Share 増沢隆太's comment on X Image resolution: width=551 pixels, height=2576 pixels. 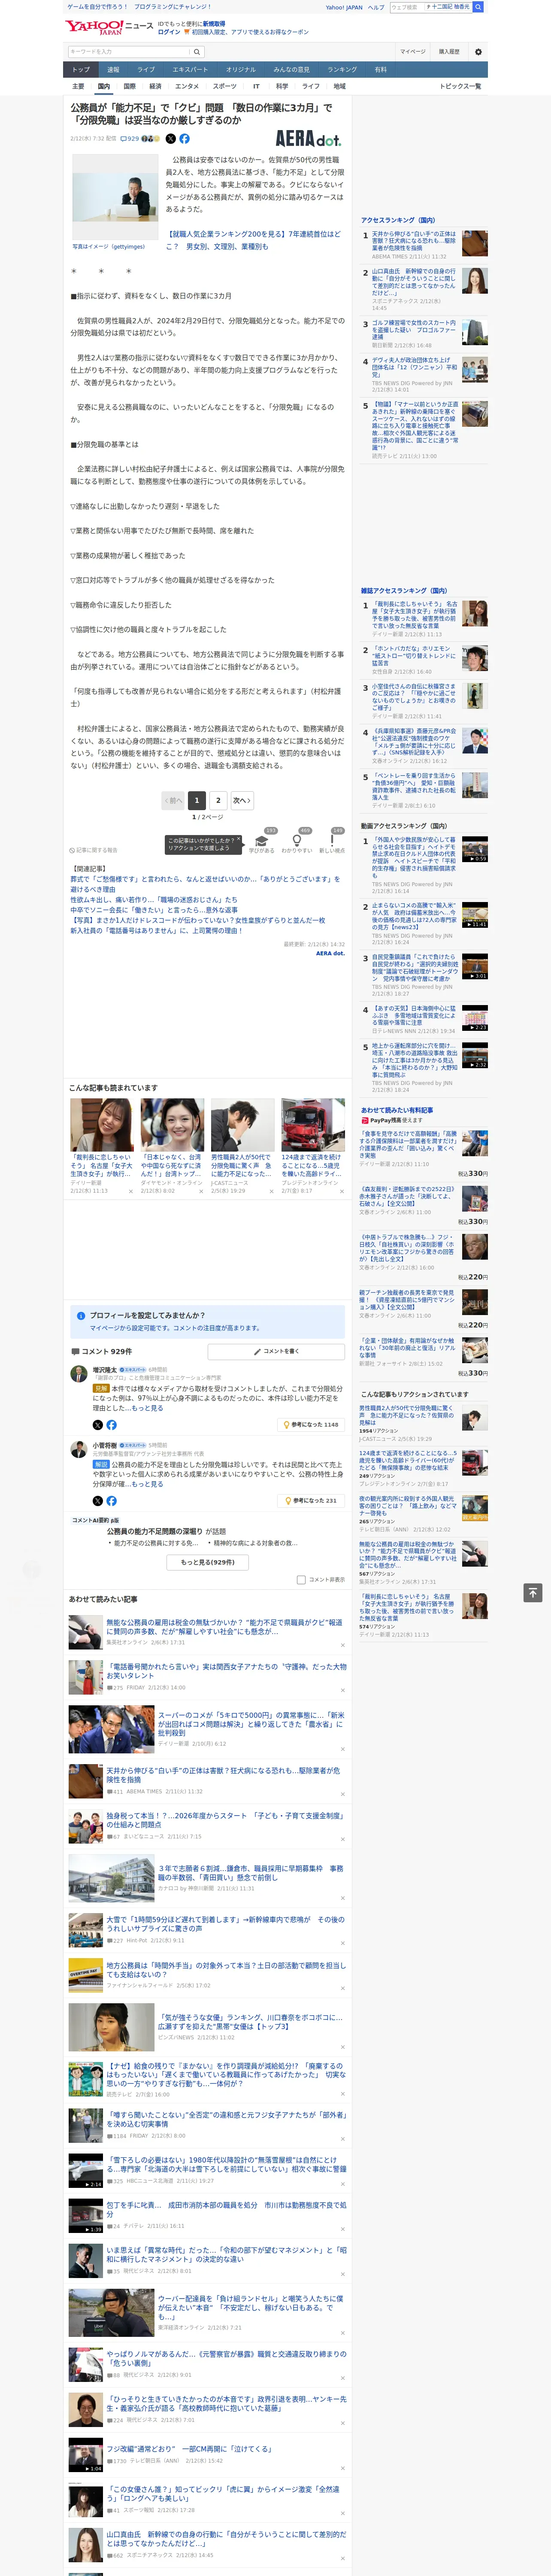97,1425
